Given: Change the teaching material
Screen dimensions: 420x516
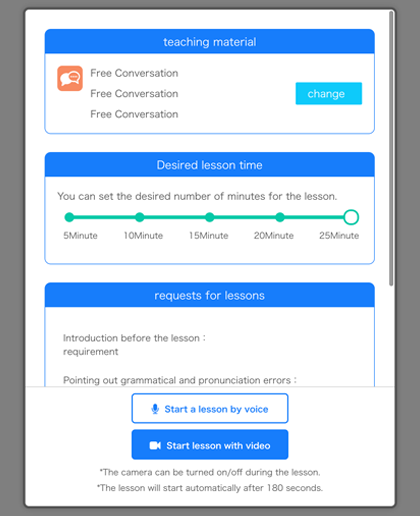Looking at the screenshot, I should tap(328, 93).
